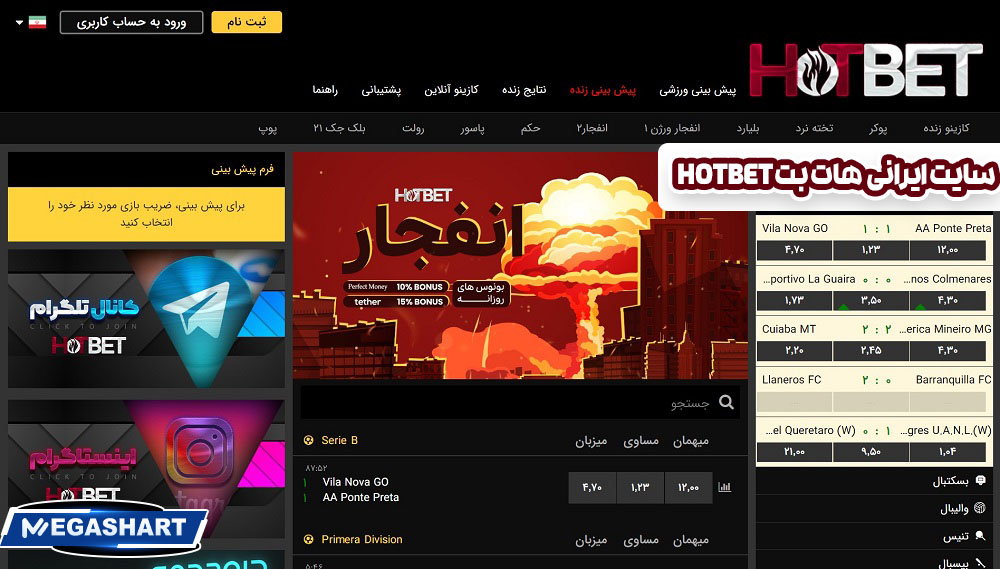1000x569 pixels.
Task: Select پوپ in the games bar
Action: pos(267,128)
